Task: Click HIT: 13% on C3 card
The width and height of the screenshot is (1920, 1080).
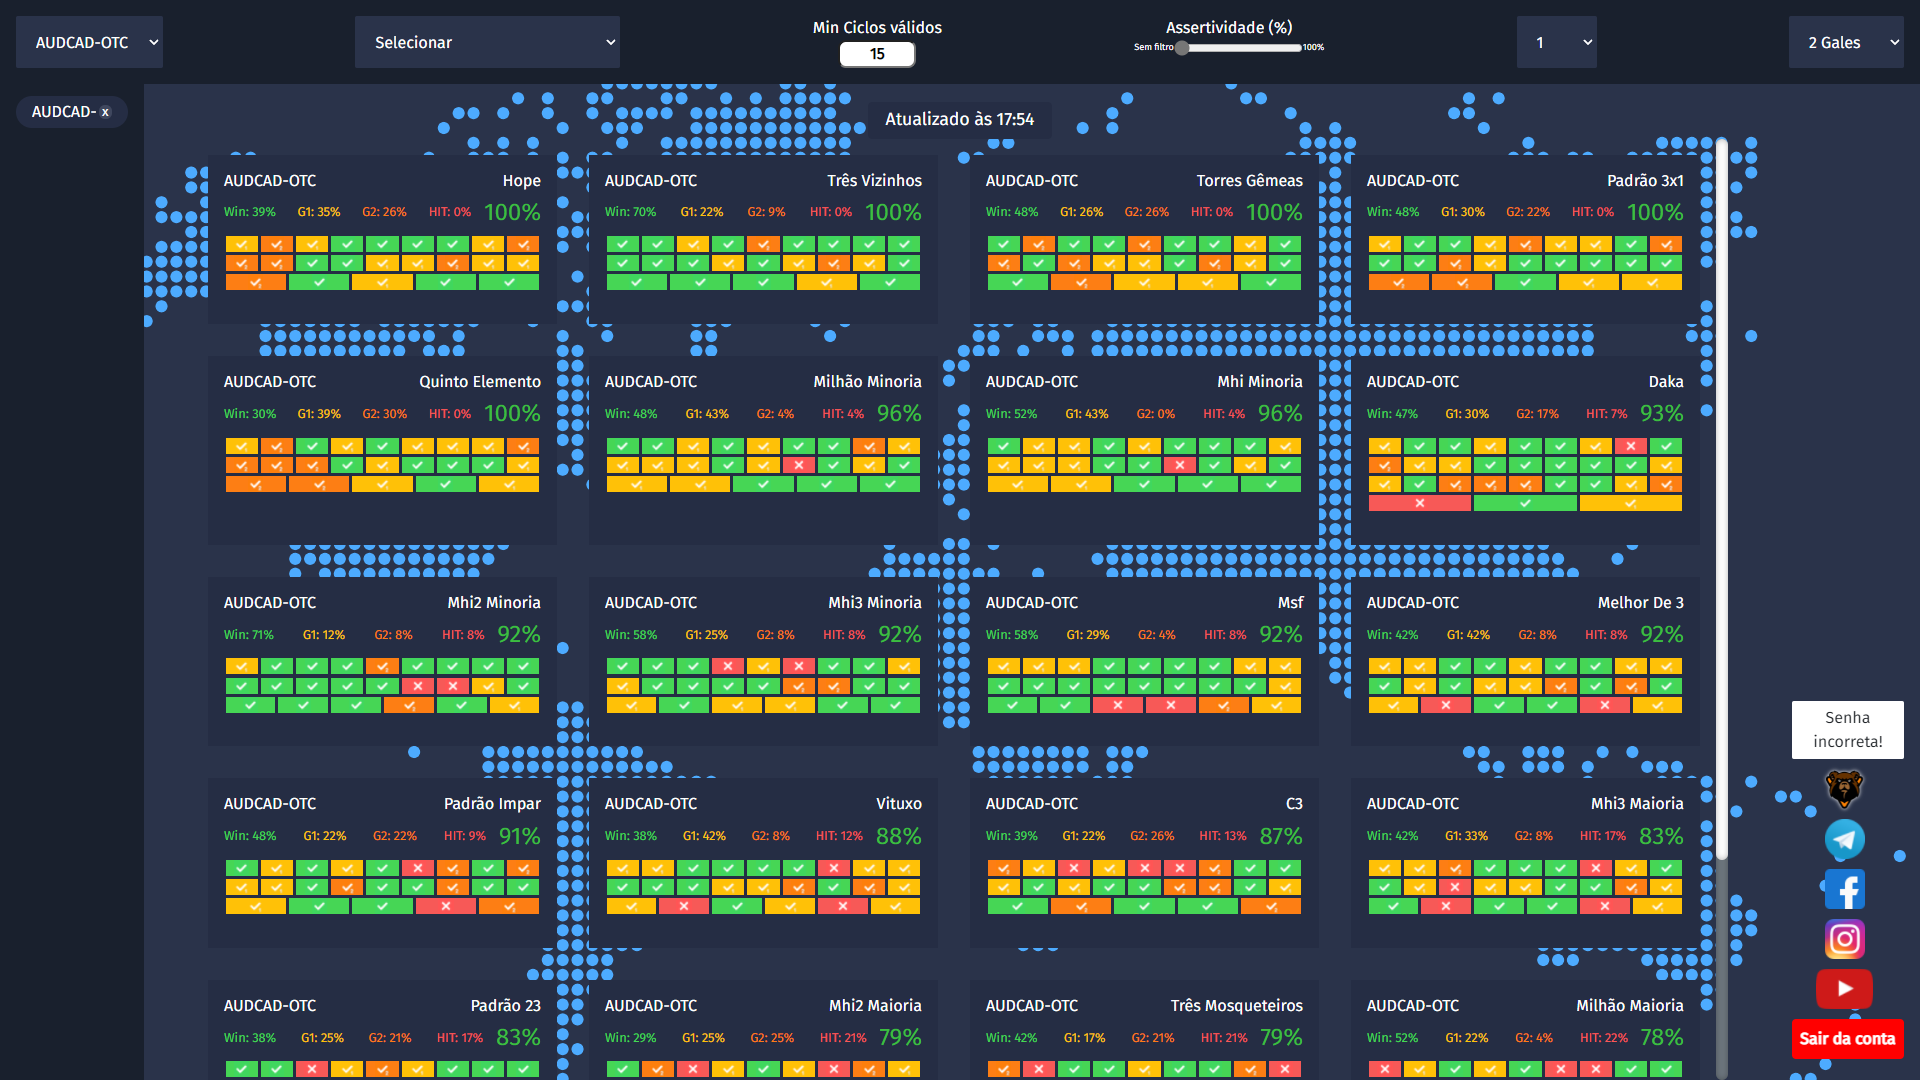Action: coord(1222,835)
